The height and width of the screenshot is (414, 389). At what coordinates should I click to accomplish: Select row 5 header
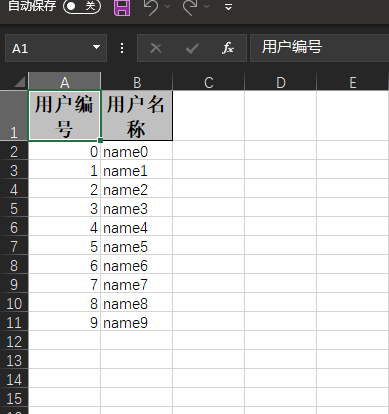[x=14, y=207]
